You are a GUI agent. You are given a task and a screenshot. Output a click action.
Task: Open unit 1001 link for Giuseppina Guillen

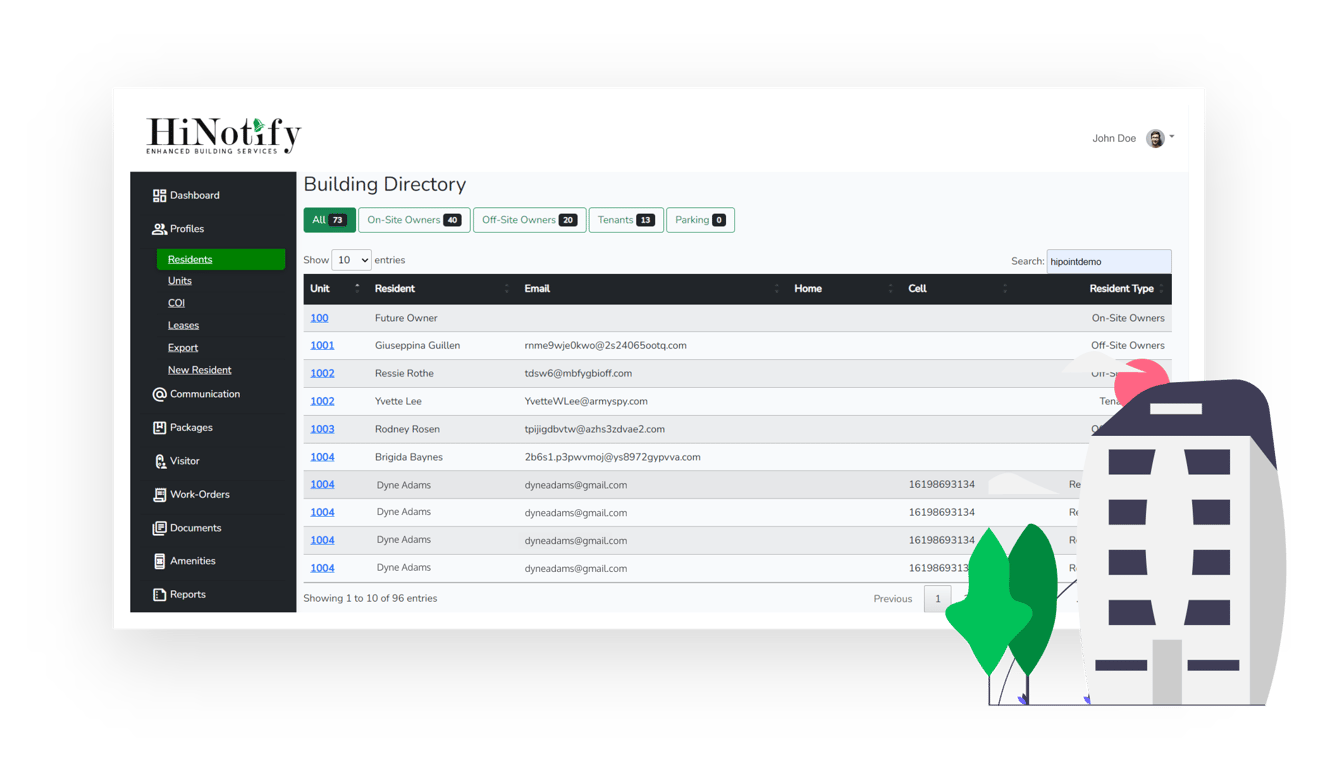click(x=322, y=346)
